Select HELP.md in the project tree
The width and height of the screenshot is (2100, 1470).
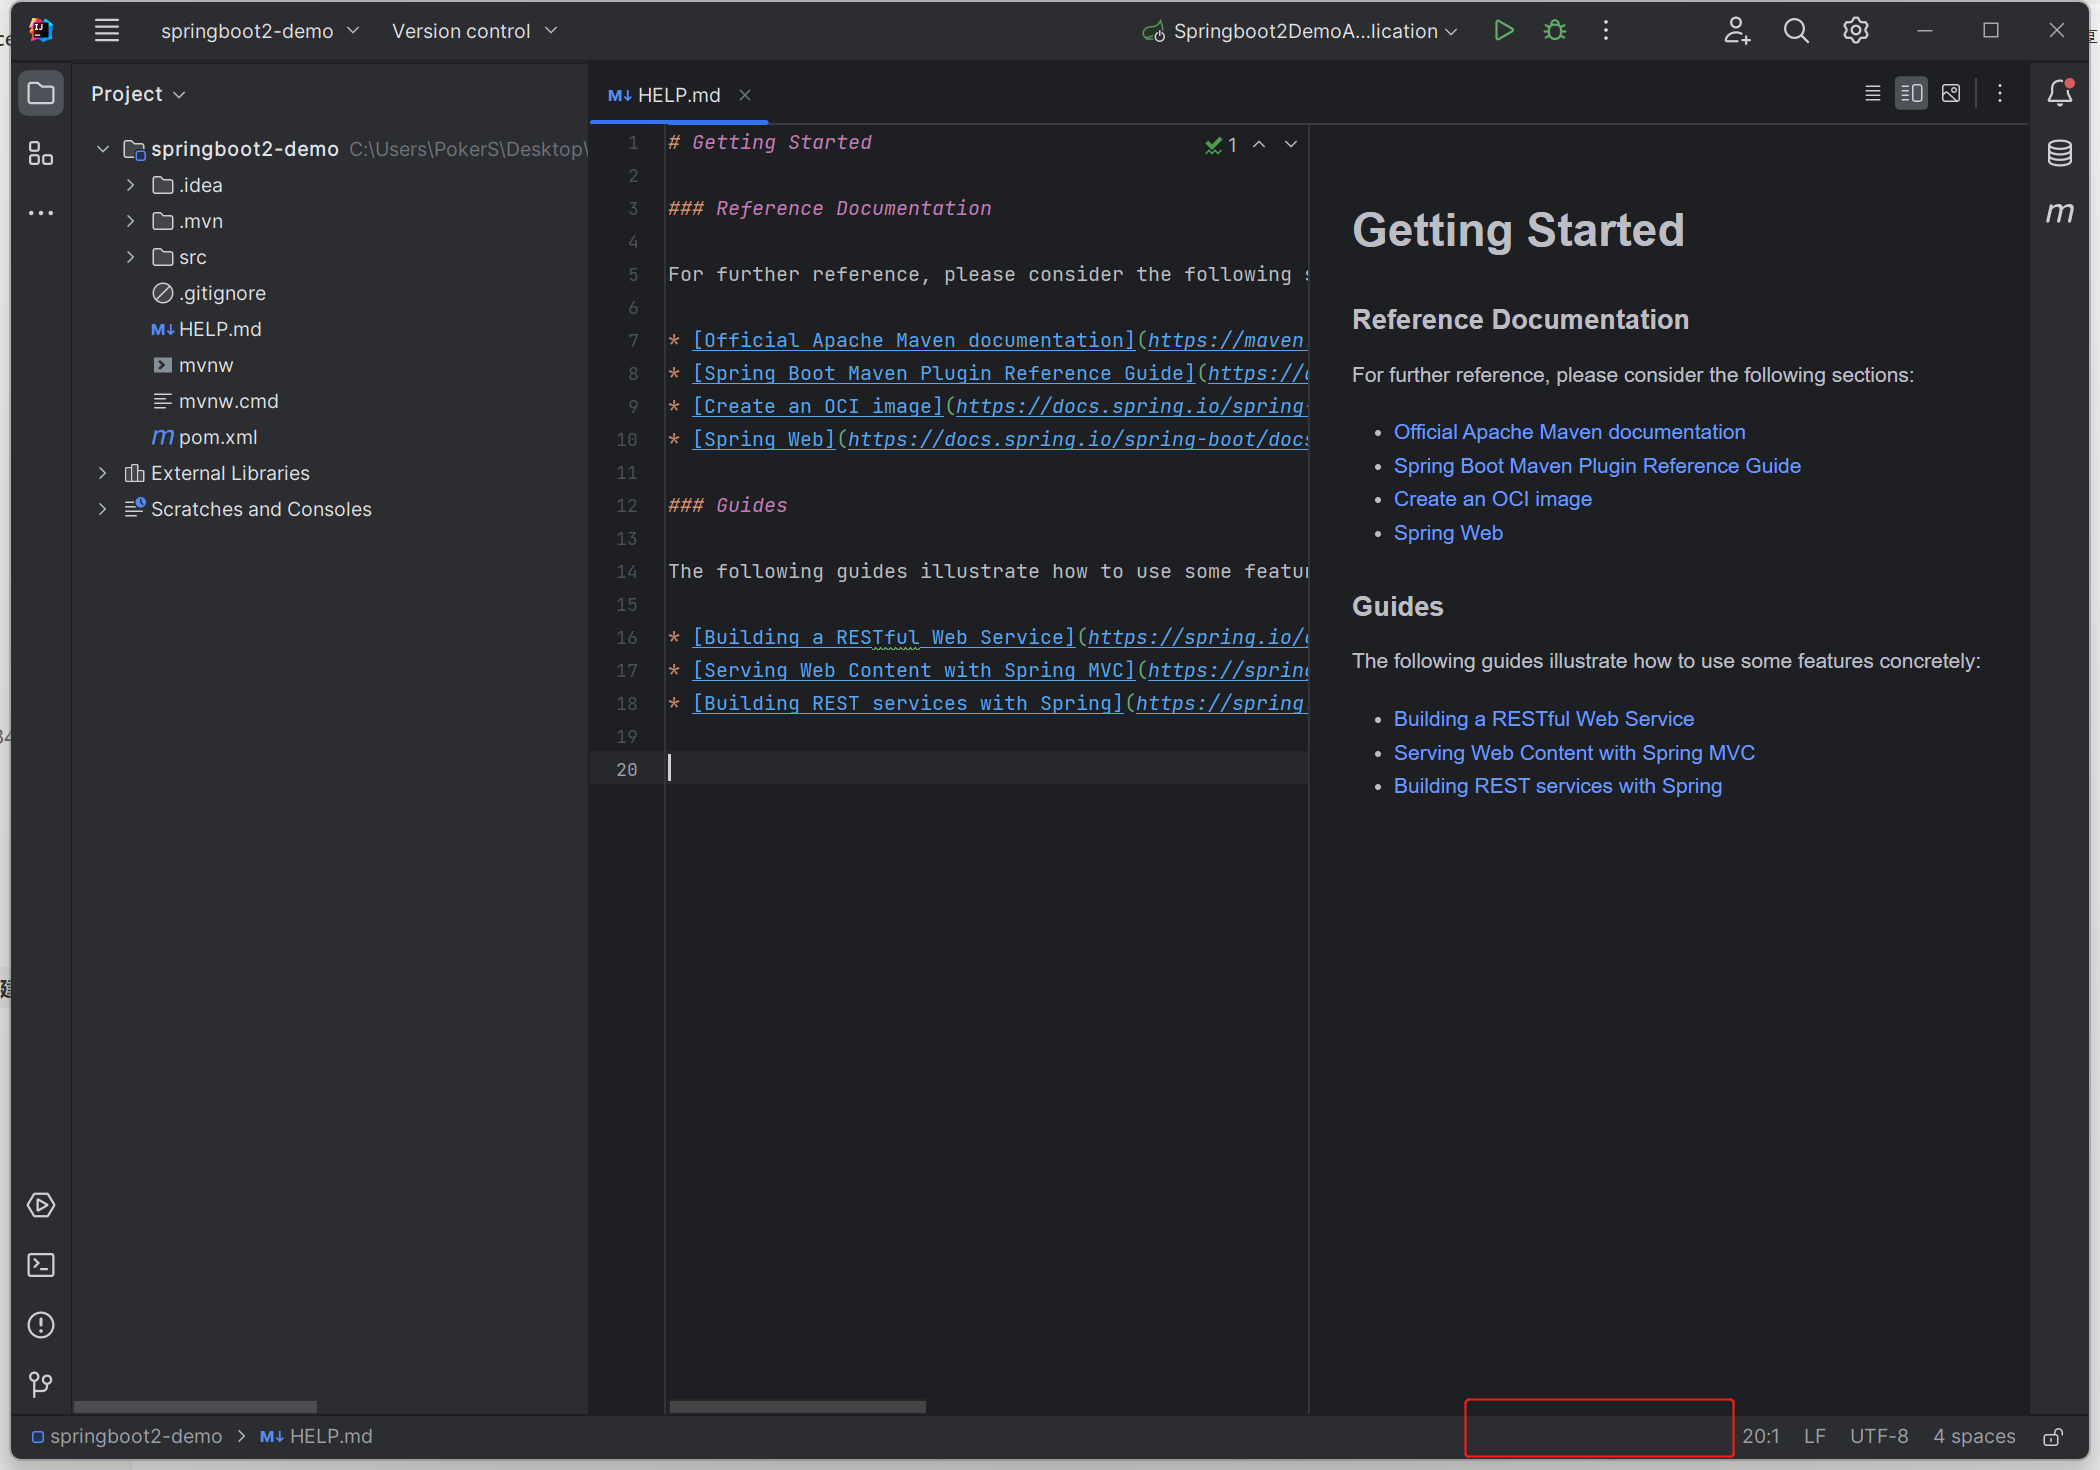206,329
